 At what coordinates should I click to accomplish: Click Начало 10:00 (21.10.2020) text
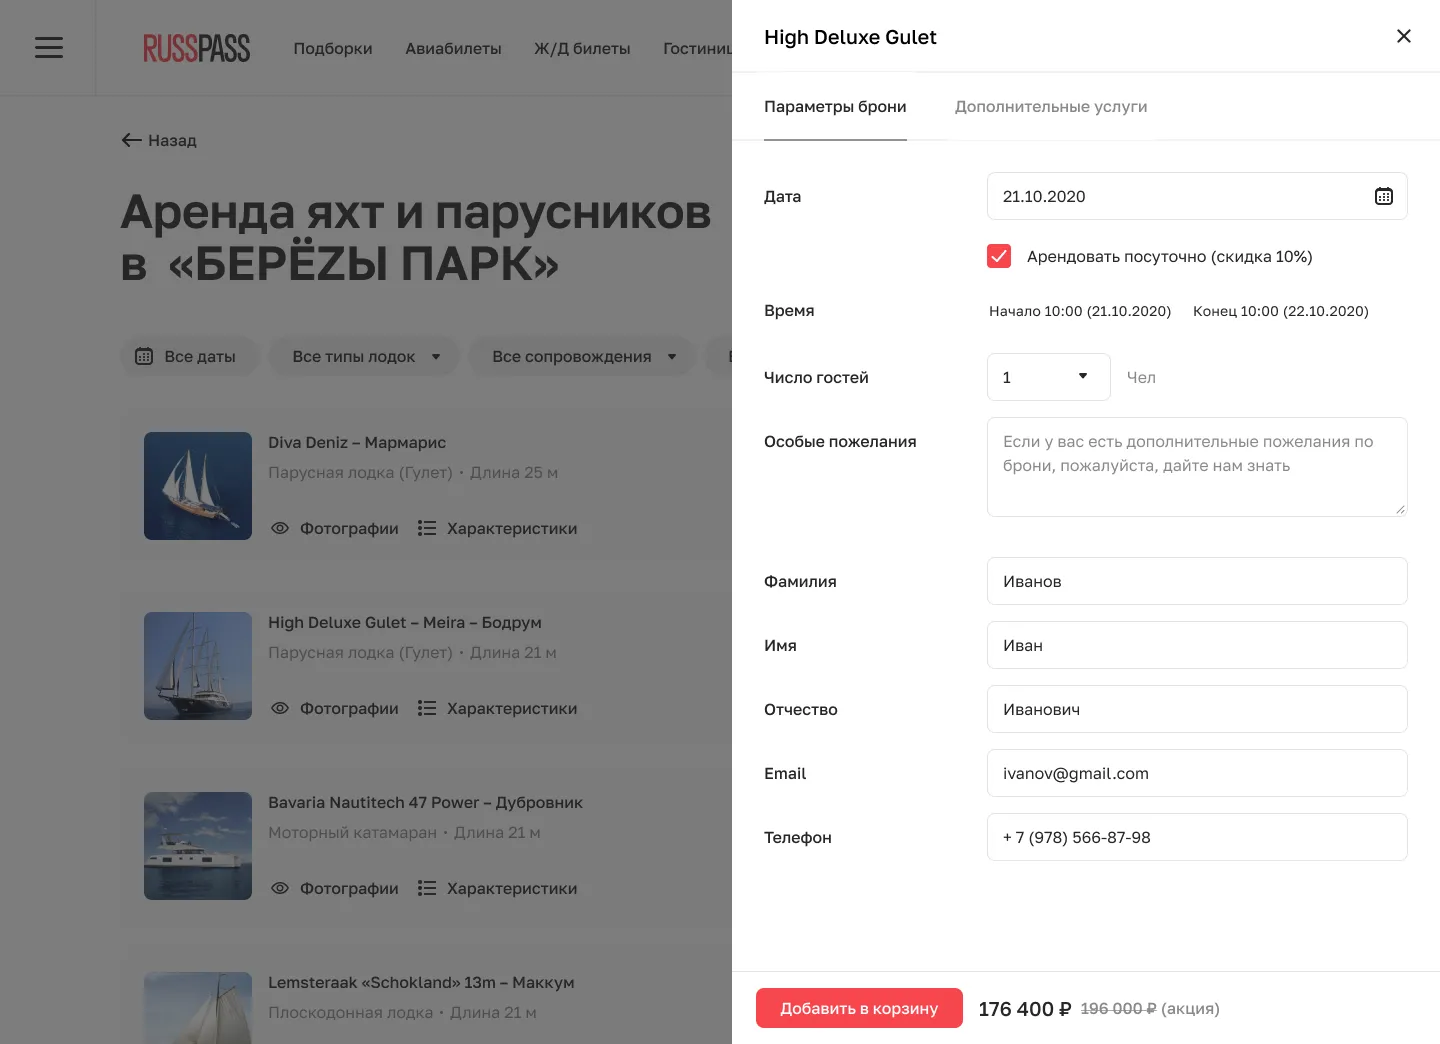point(1080,311)
